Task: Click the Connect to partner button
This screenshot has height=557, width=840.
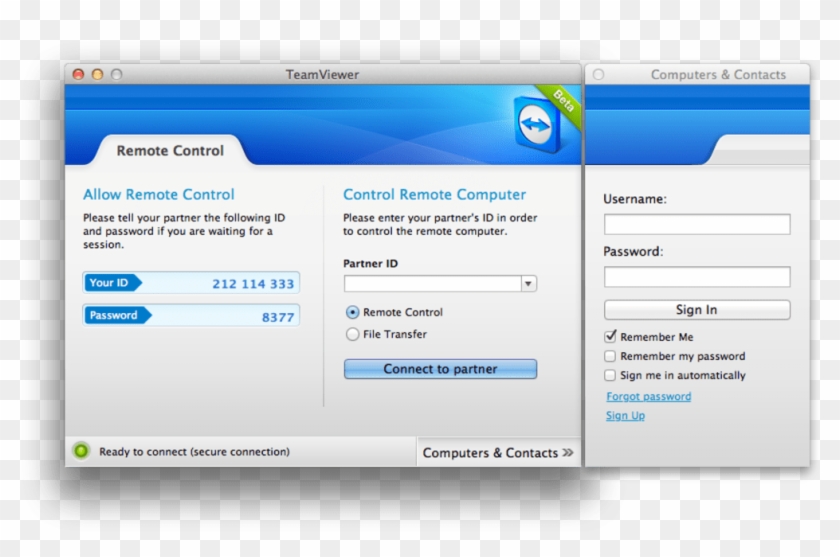Action: [x=440, y=369]
